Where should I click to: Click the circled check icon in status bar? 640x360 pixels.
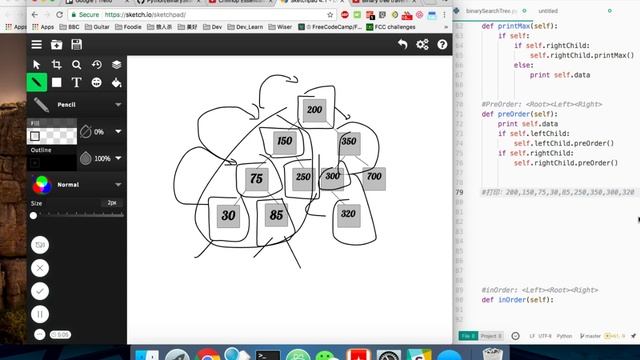coord(516,336)
